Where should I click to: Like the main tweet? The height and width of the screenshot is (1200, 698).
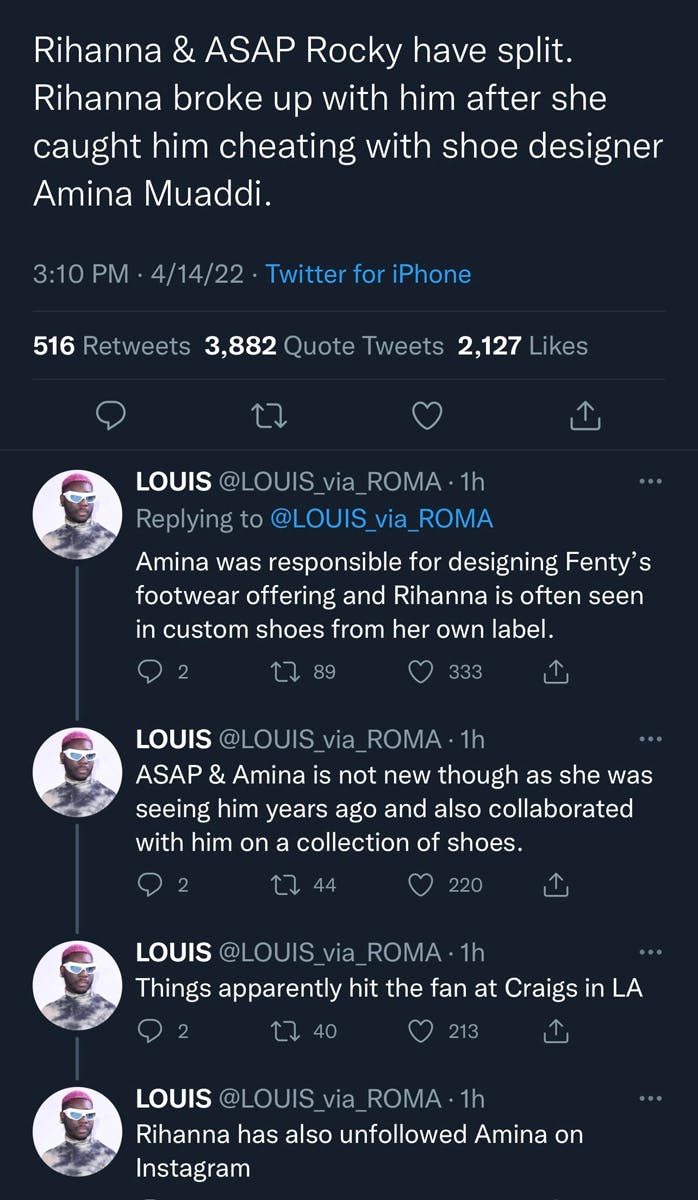(x=428, y=415)
